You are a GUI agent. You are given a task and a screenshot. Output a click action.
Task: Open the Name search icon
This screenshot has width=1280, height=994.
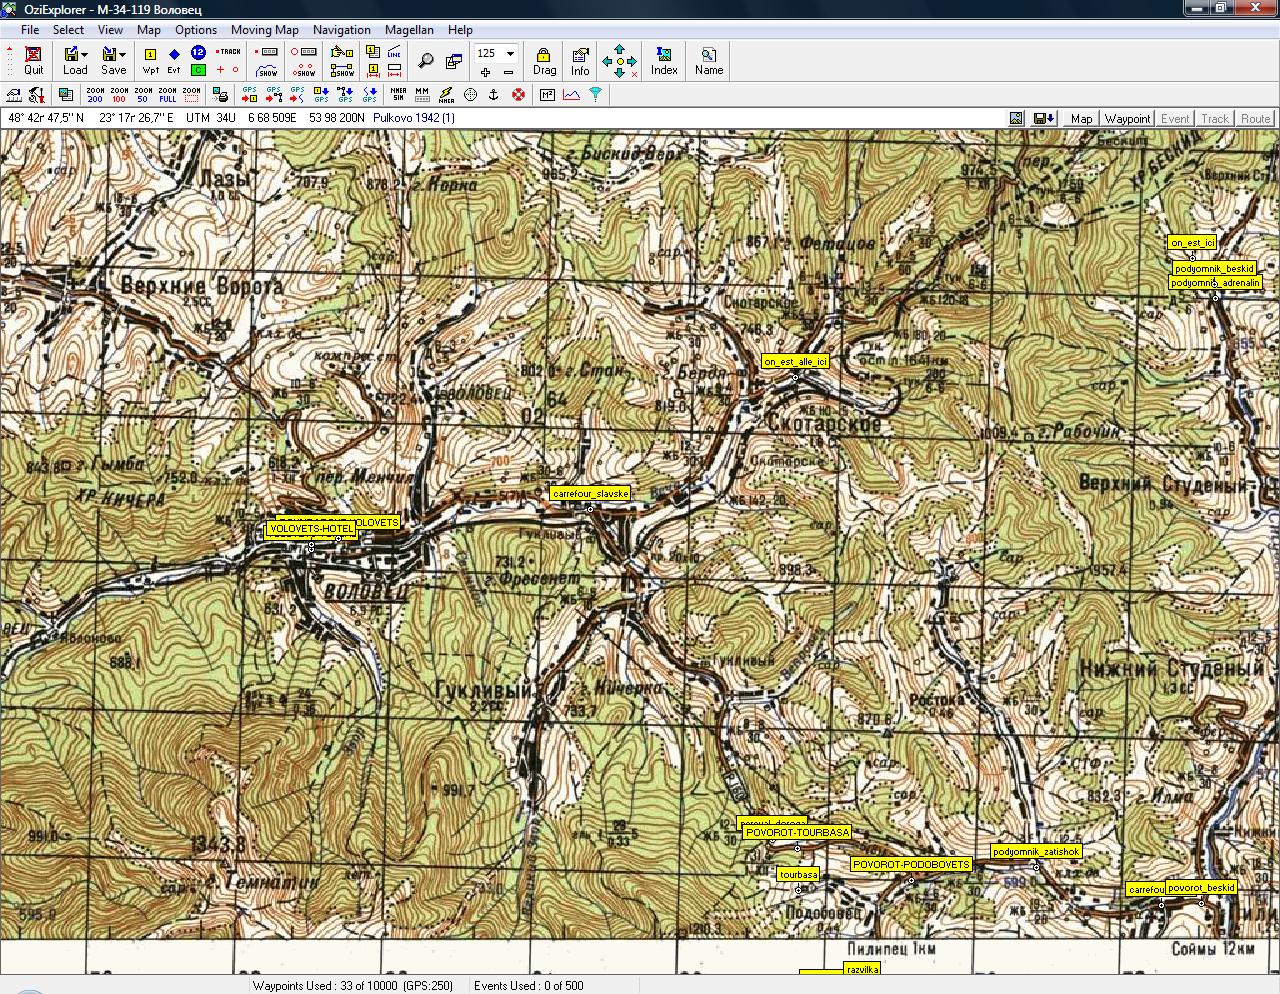tap(708, 60)
